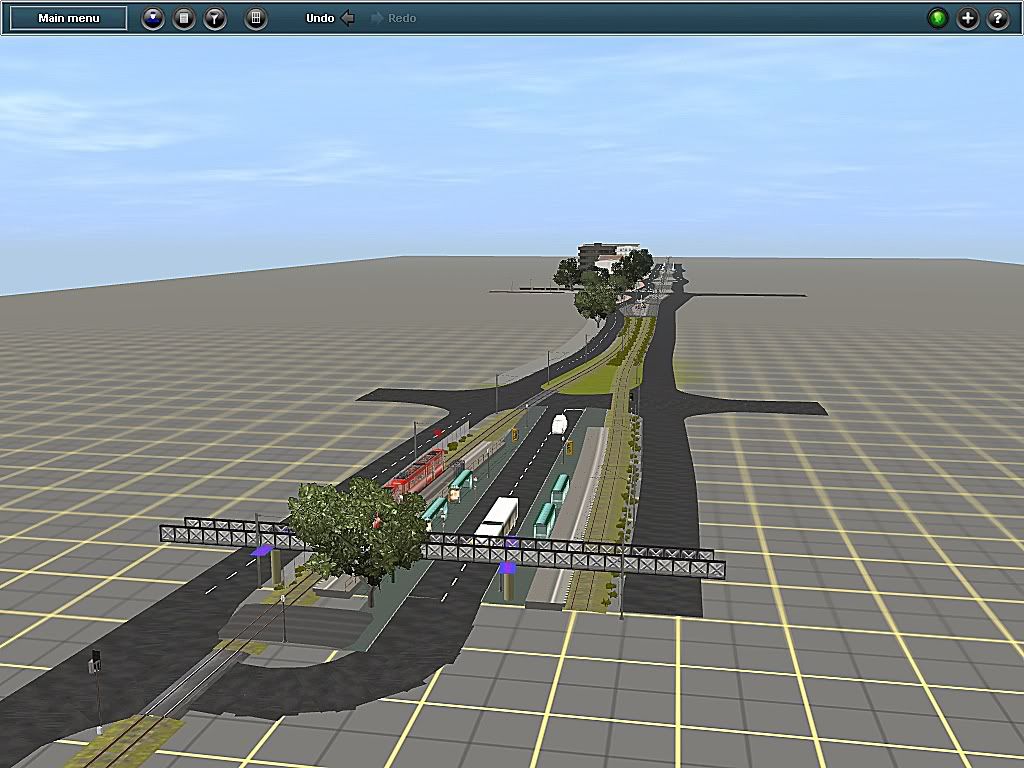Select the large tree beside the footbridge
Screen dimensions: 1024x768
[x=358, y=532]
